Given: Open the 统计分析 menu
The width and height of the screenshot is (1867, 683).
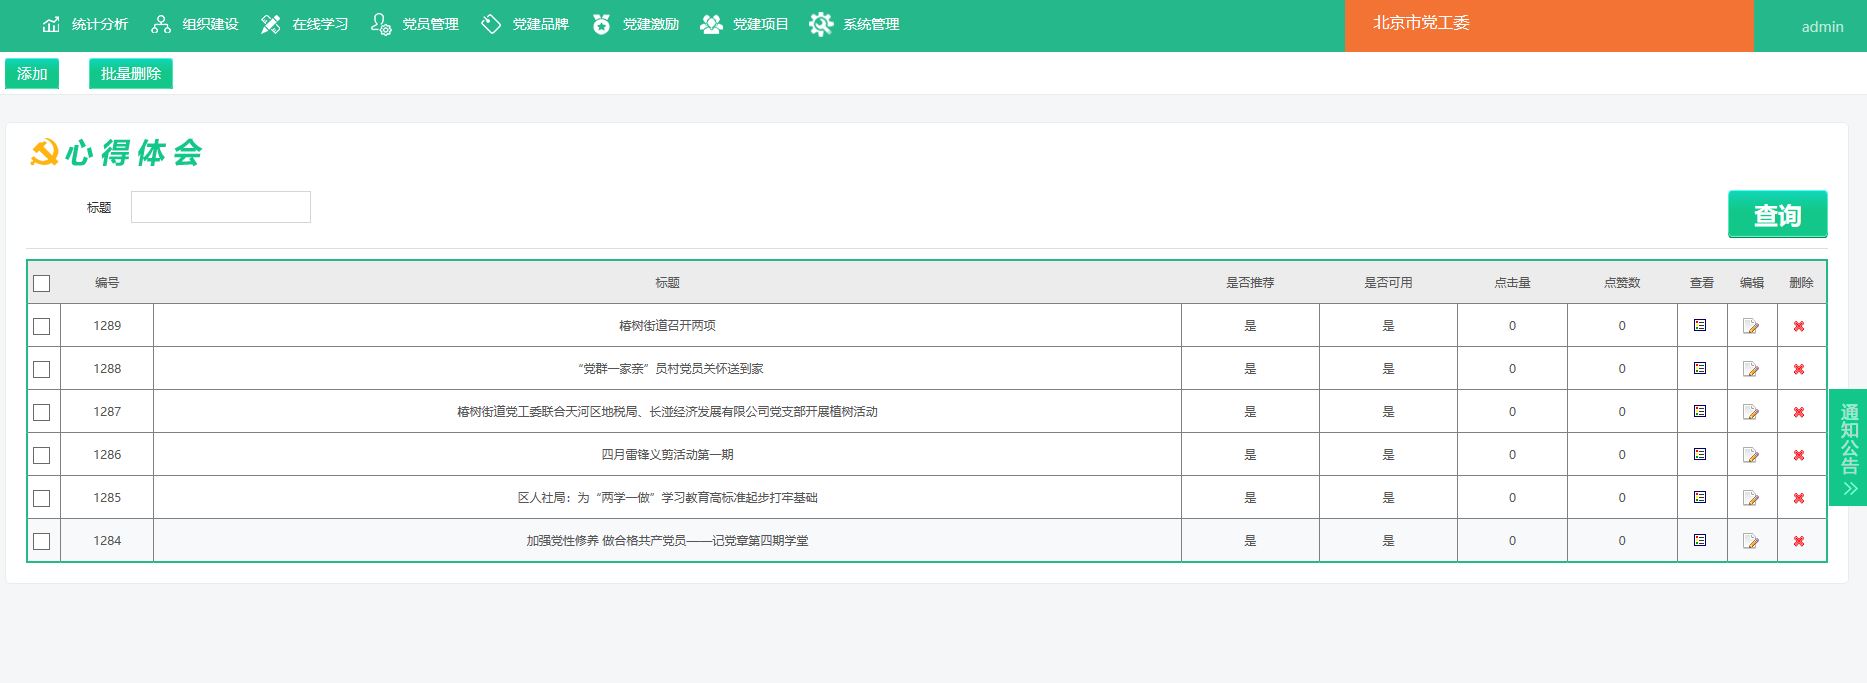Looking at the screenshot, I should point(86,24).
